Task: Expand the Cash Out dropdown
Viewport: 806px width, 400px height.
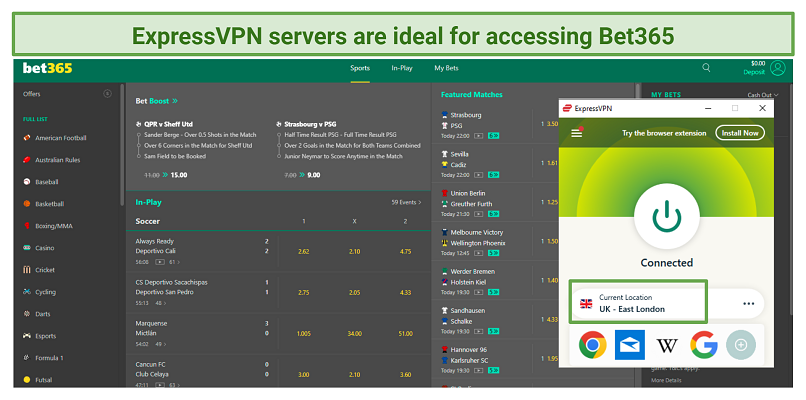Action: [762, 95]
